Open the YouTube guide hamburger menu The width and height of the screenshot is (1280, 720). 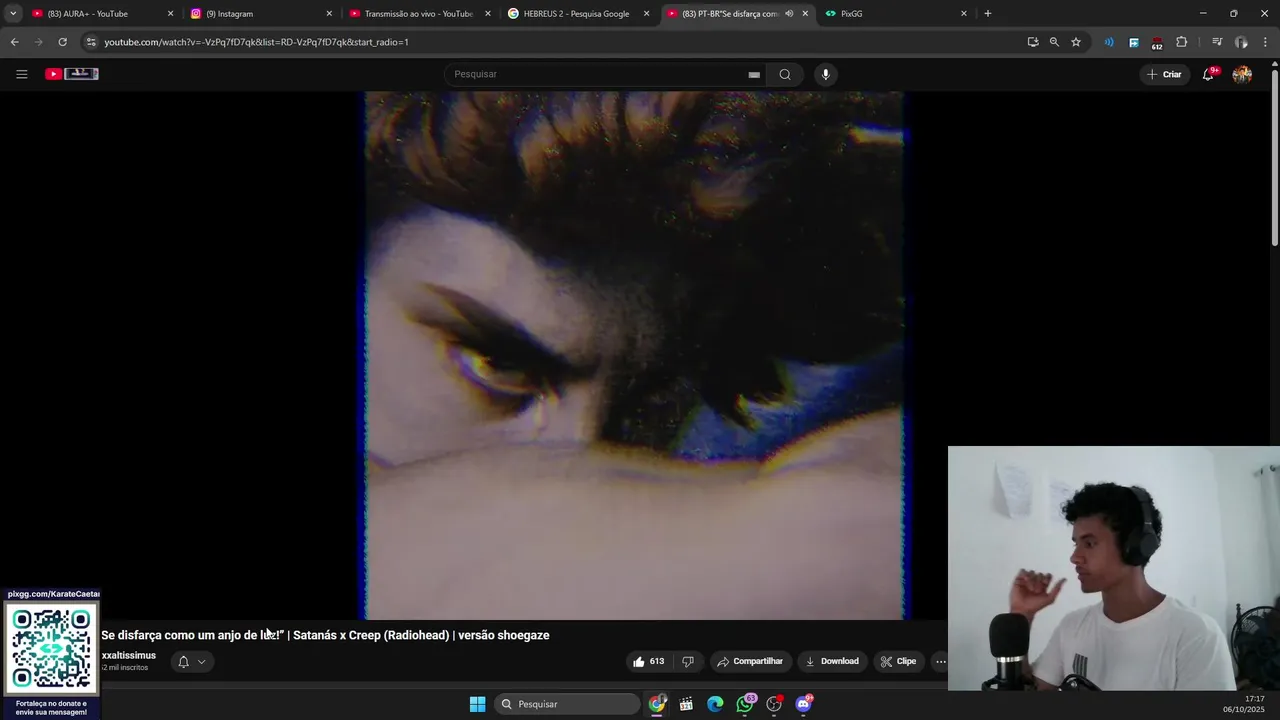pos(21,74)
